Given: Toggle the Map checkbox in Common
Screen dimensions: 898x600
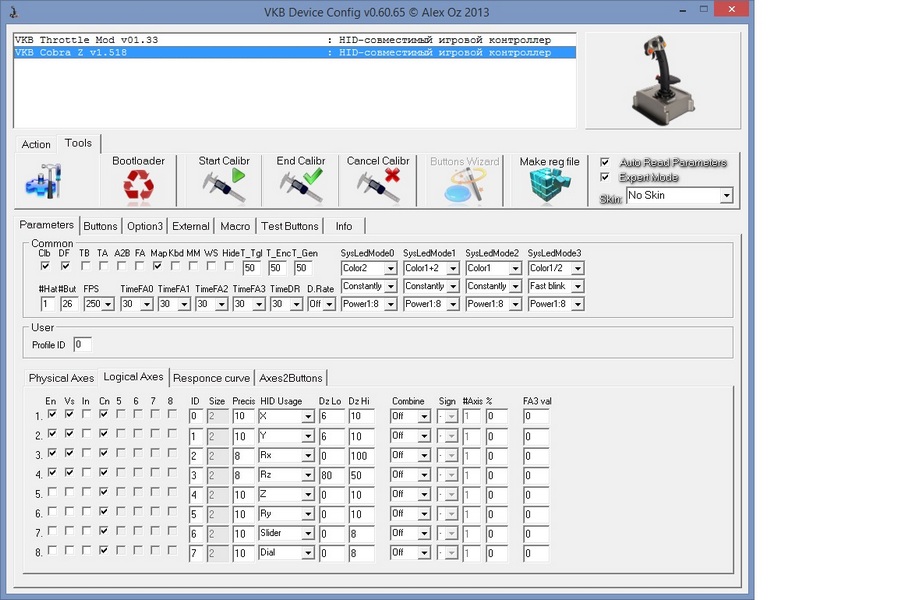Looking at the screenshot, I should click(157, 266).
